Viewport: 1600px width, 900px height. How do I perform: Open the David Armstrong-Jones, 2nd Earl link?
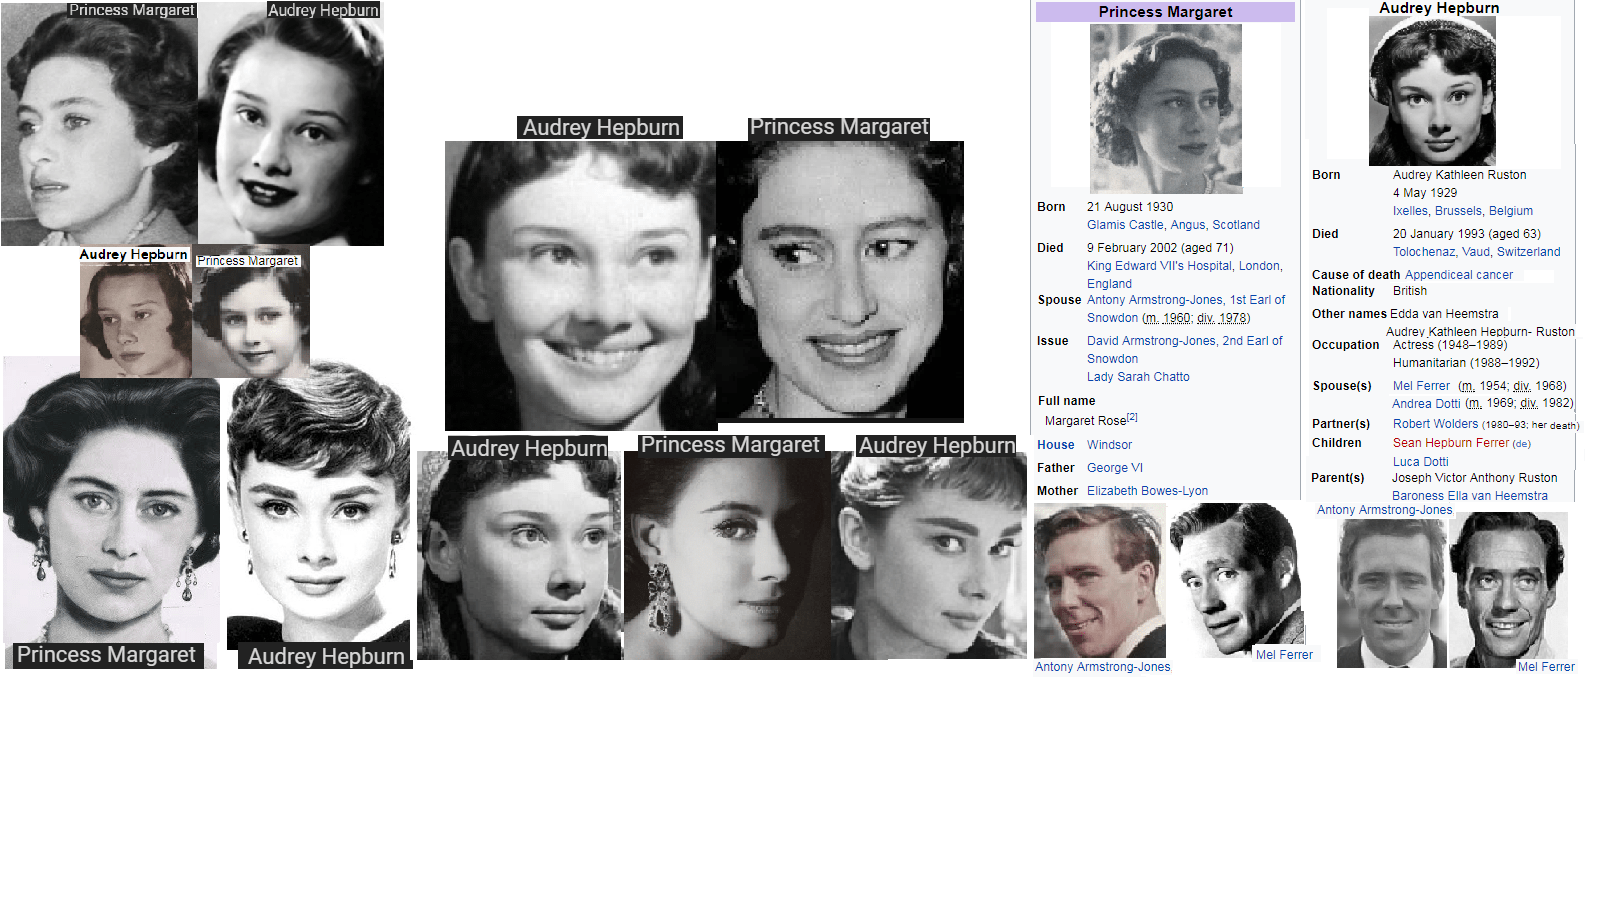[x=1184, y=341]
